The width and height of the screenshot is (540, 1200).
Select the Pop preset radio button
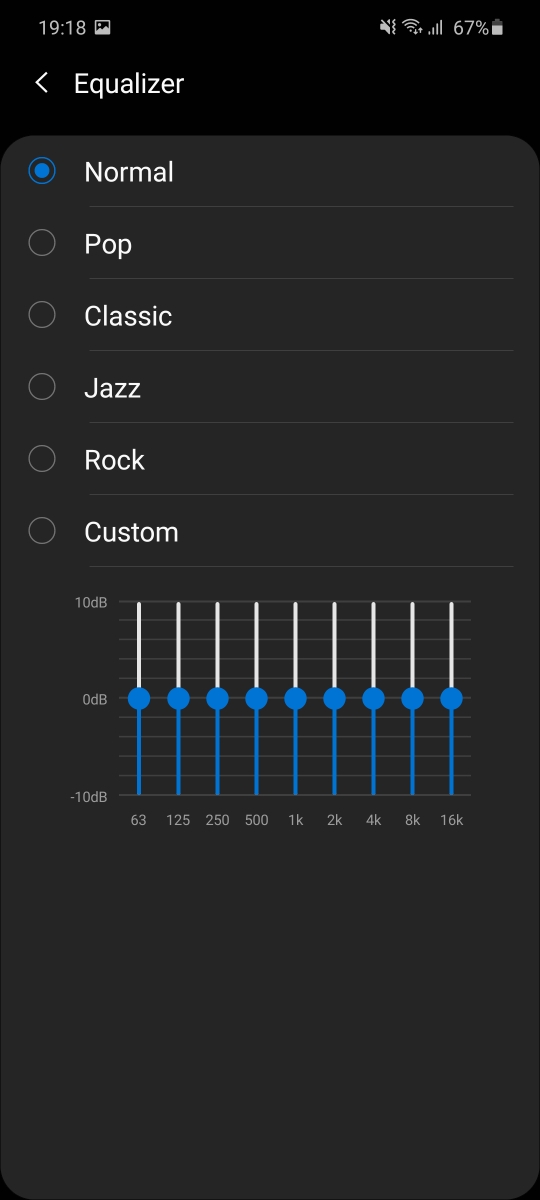pos(42,243)
